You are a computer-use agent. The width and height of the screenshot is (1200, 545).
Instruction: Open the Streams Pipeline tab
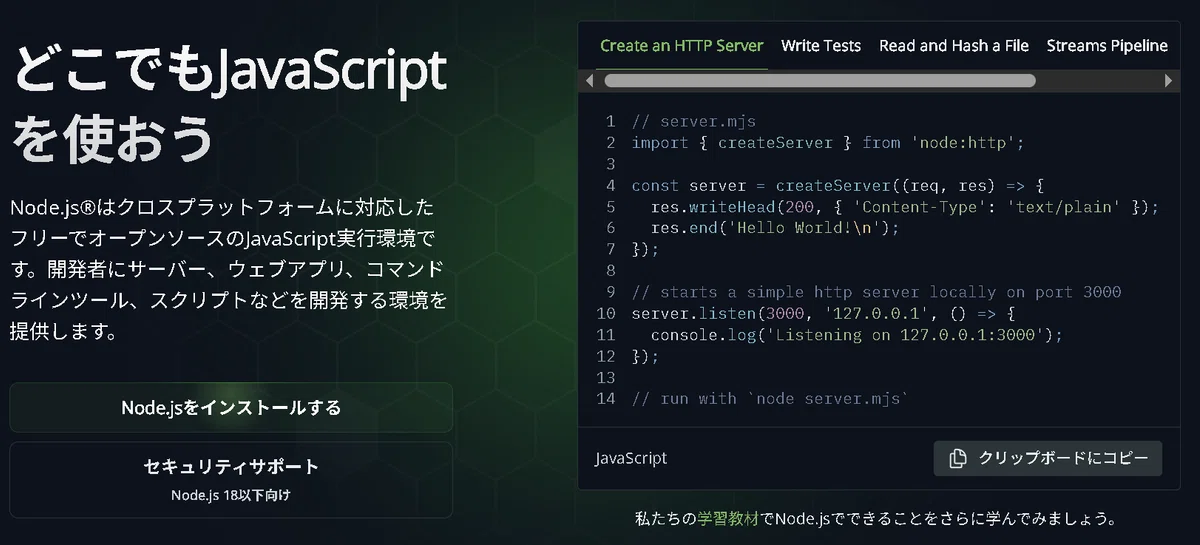click(x=1107, y=46)
